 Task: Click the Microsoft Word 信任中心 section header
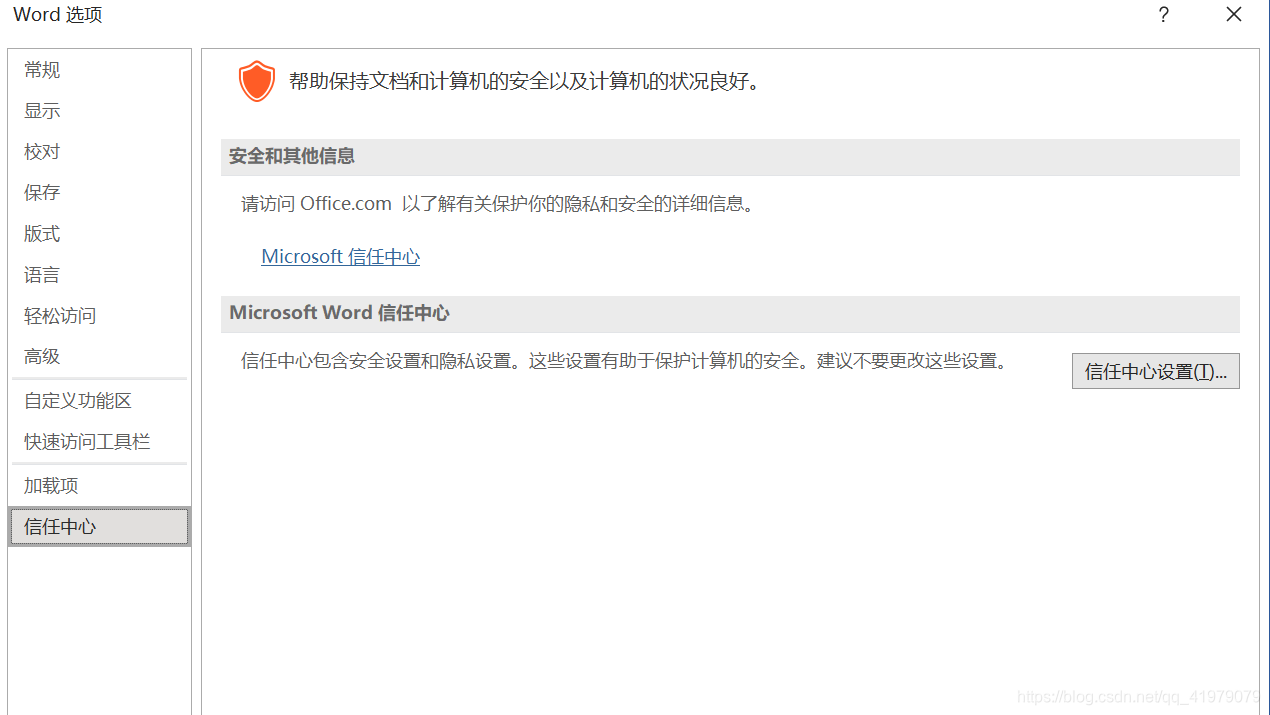pos(730,314)
